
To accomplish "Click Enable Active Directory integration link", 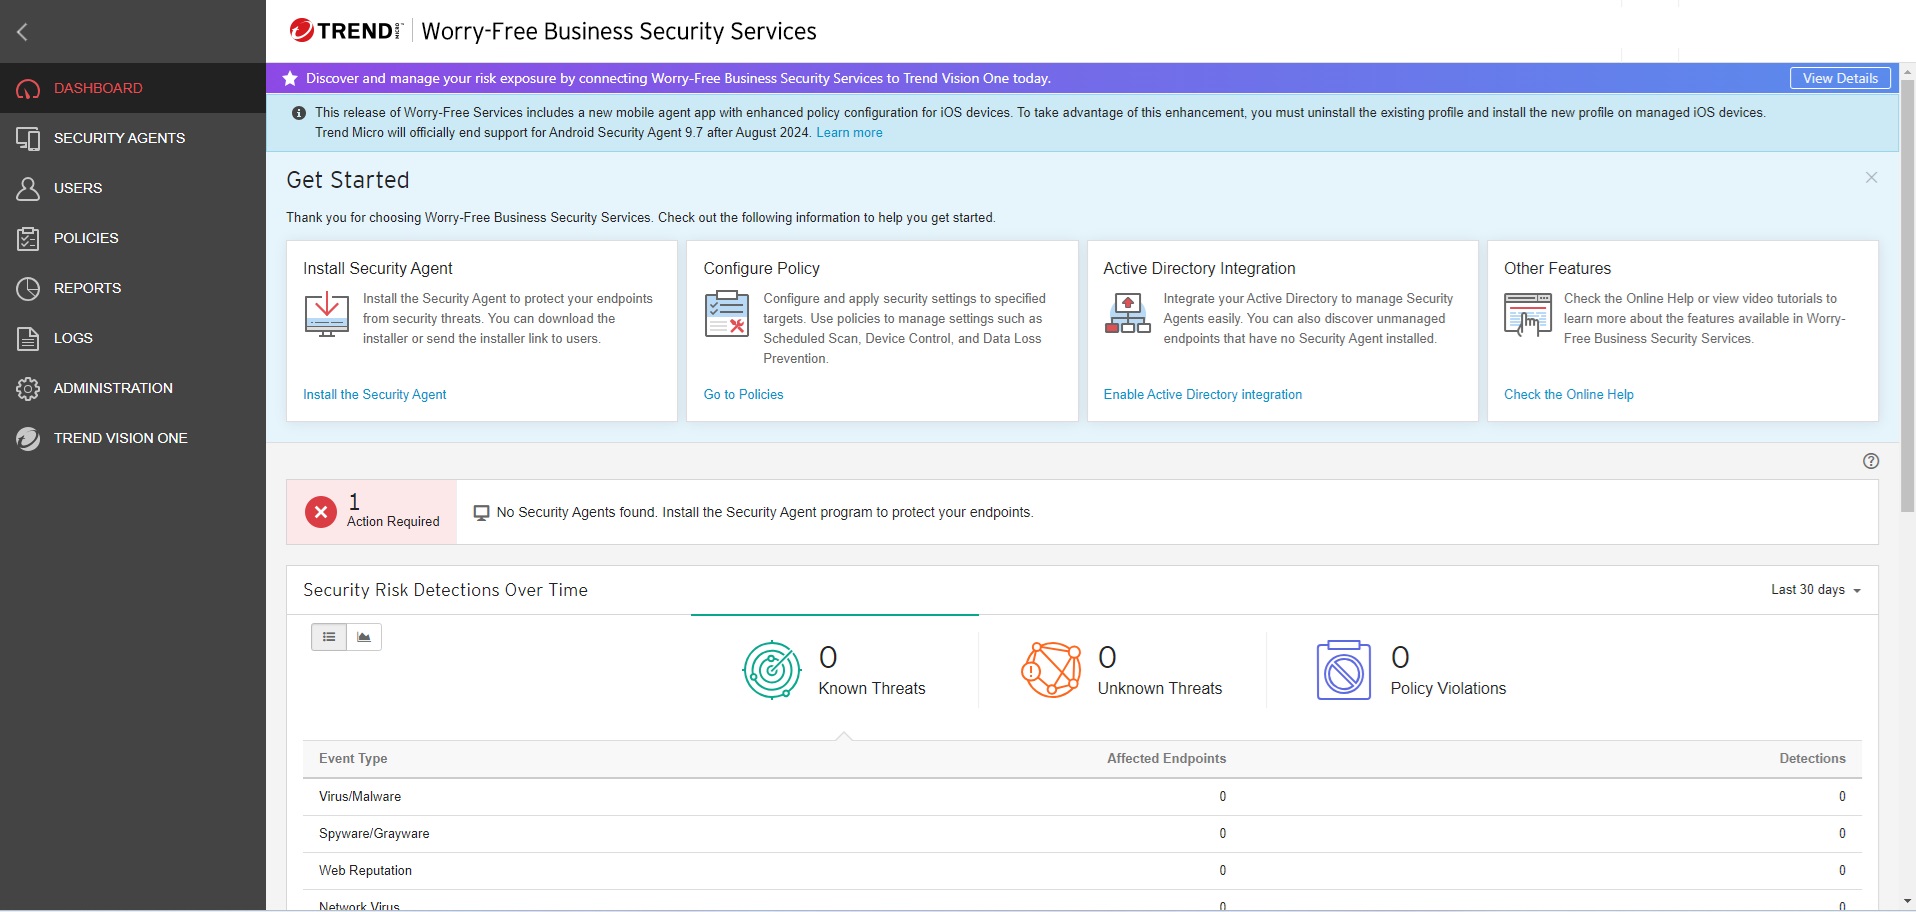I will pos(1202,395).
